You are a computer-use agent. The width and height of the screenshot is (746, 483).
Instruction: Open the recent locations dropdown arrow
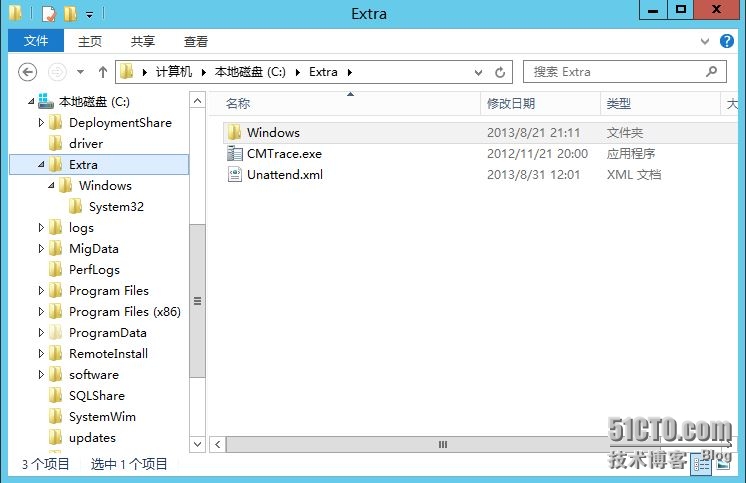[80, 72]
